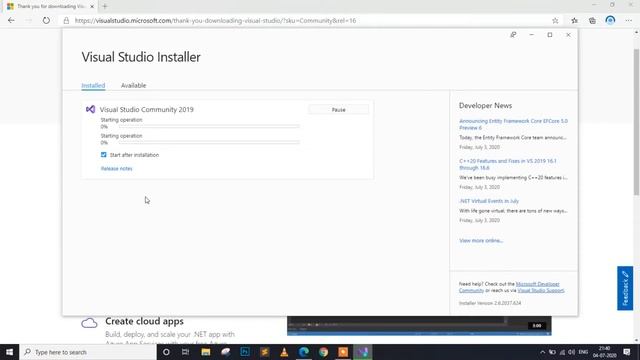This screenshot has width=640, height=360.
Task: Refresh the browser page
Action: click(46, 20)
